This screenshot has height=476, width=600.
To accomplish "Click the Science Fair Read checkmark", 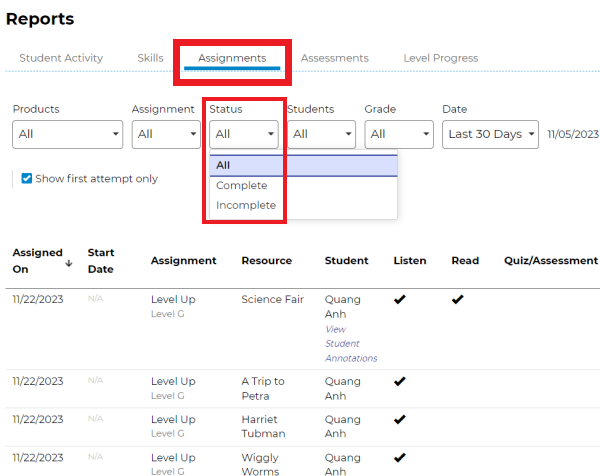I will 458,299.
